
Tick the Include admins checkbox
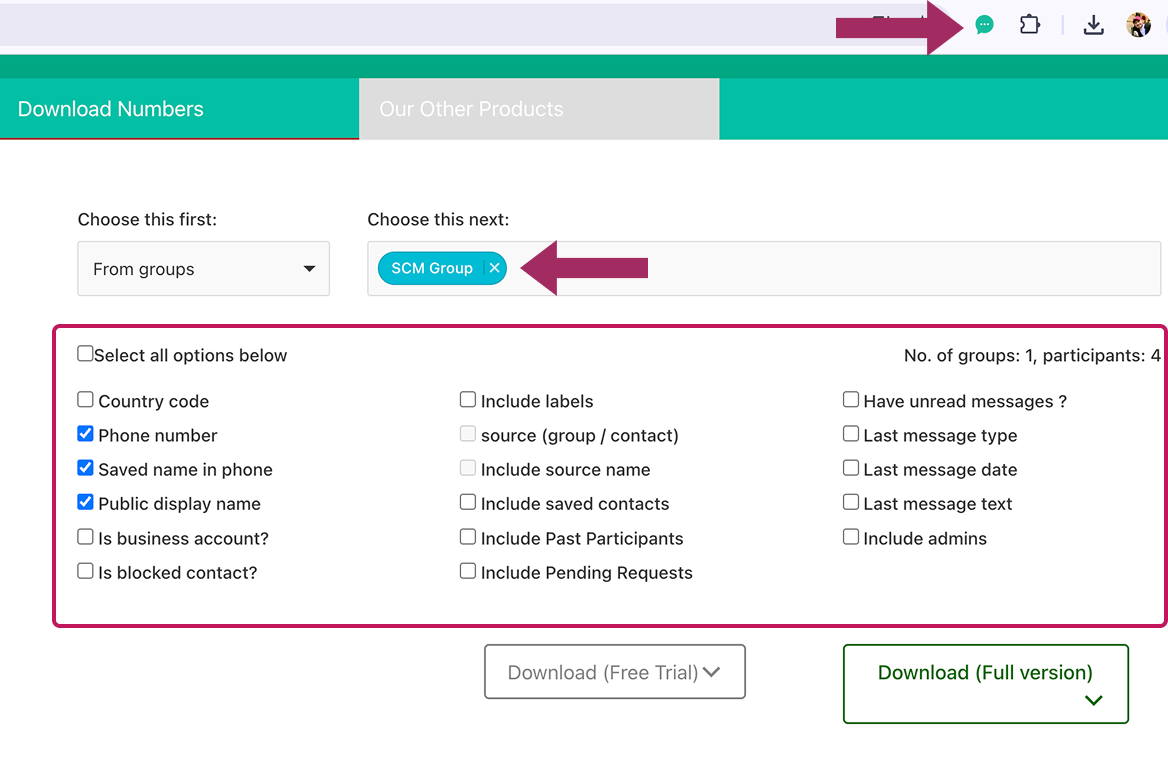851,537
